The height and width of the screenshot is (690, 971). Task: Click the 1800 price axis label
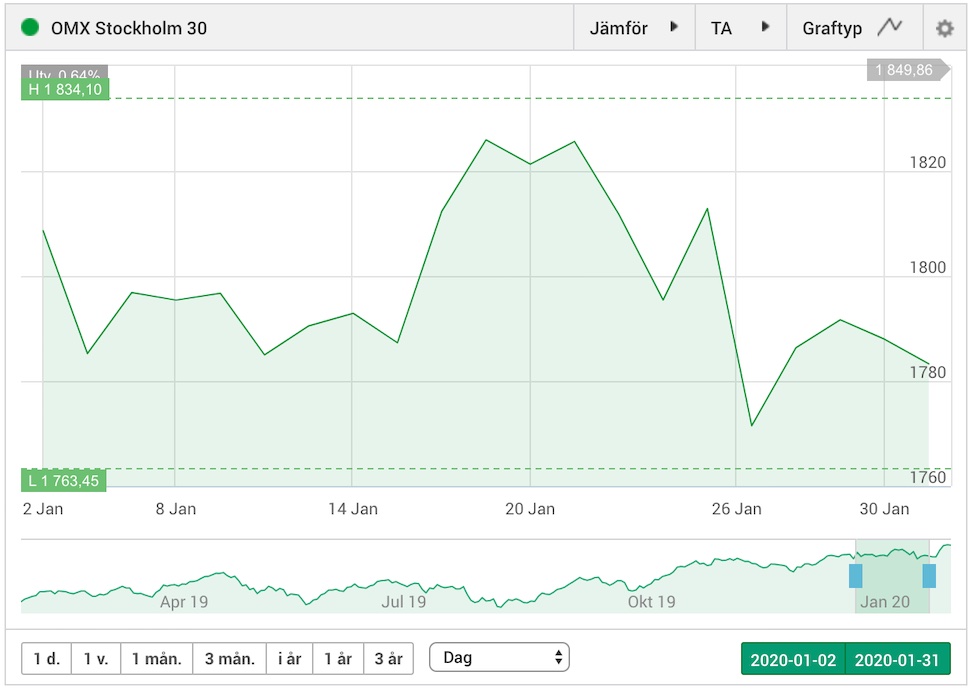pyautogui.click(x=928, y=268)
